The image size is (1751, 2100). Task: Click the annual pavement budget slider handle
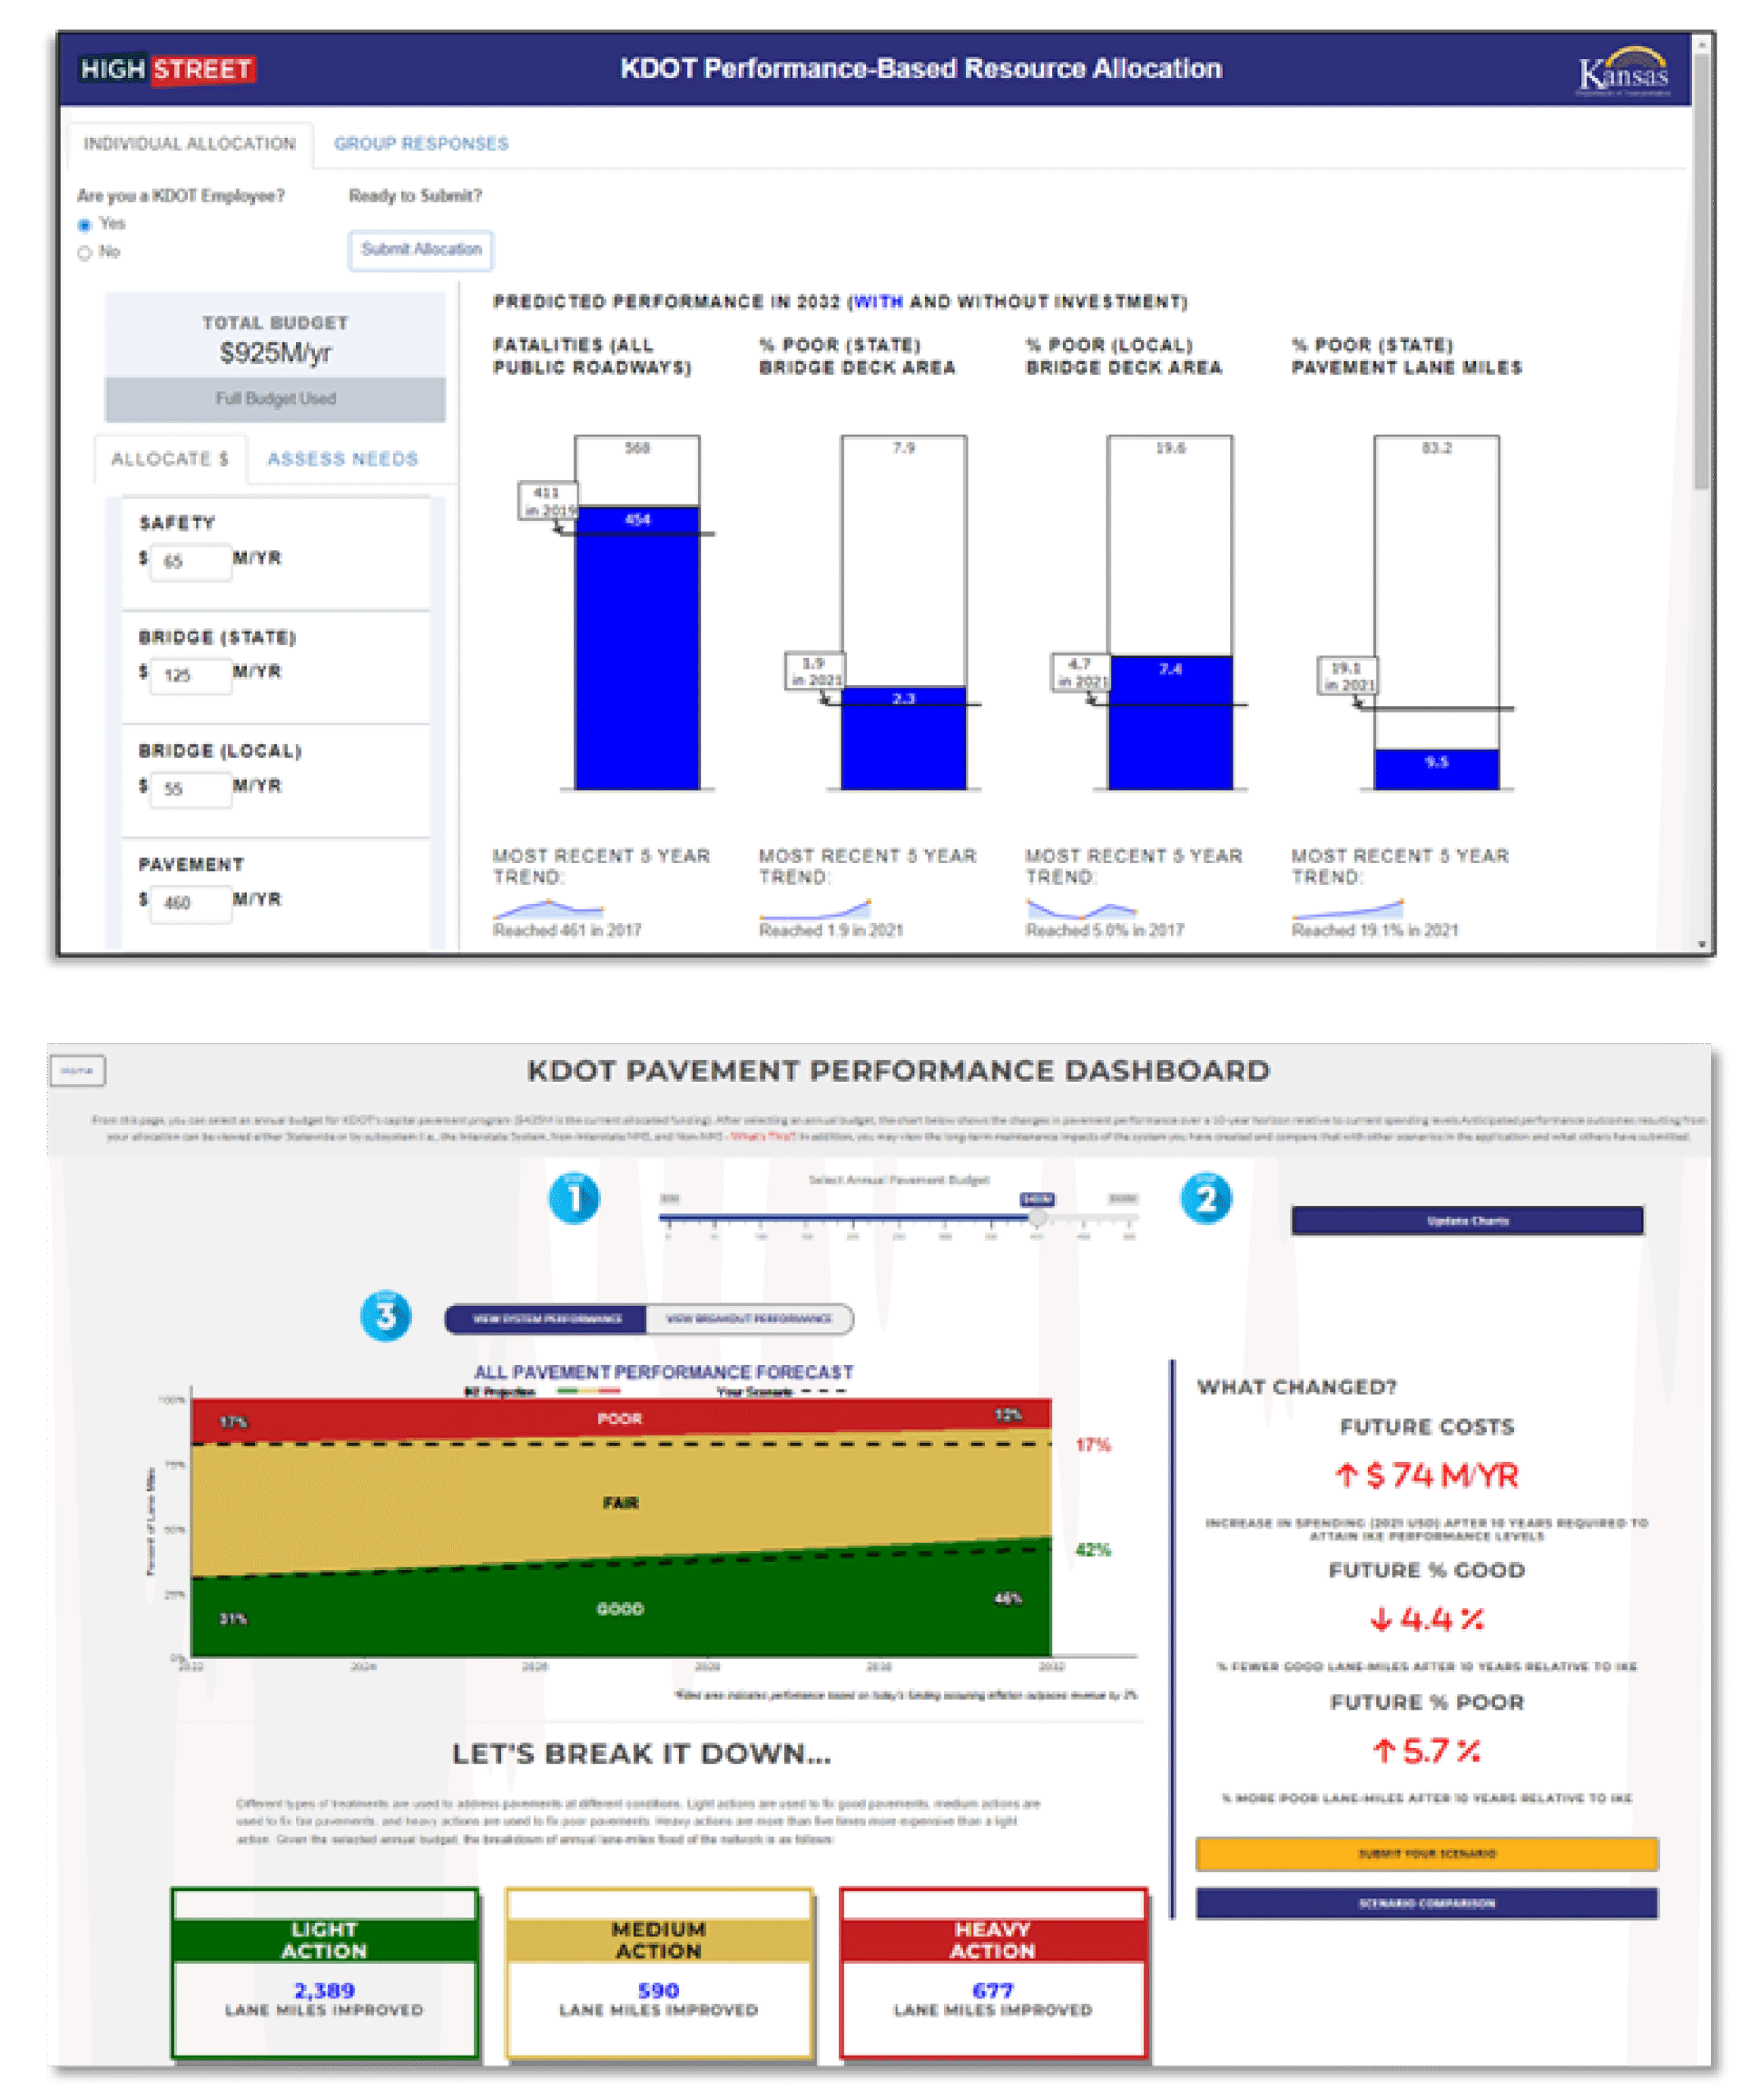coord(1038,1218)
